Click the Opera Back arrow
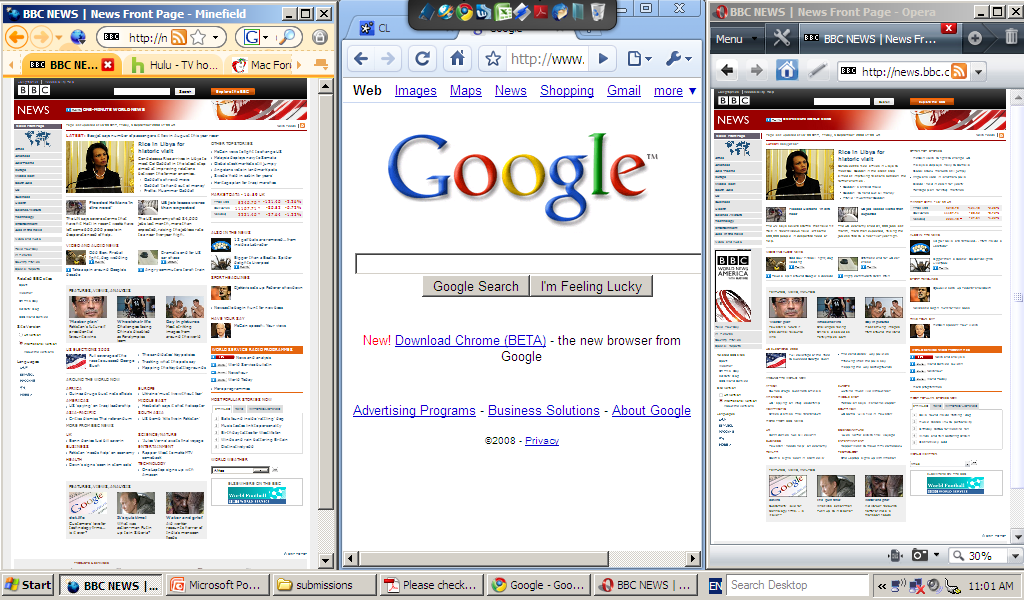Viewport: 1024px width, 600px height. [x=727, y=70]
